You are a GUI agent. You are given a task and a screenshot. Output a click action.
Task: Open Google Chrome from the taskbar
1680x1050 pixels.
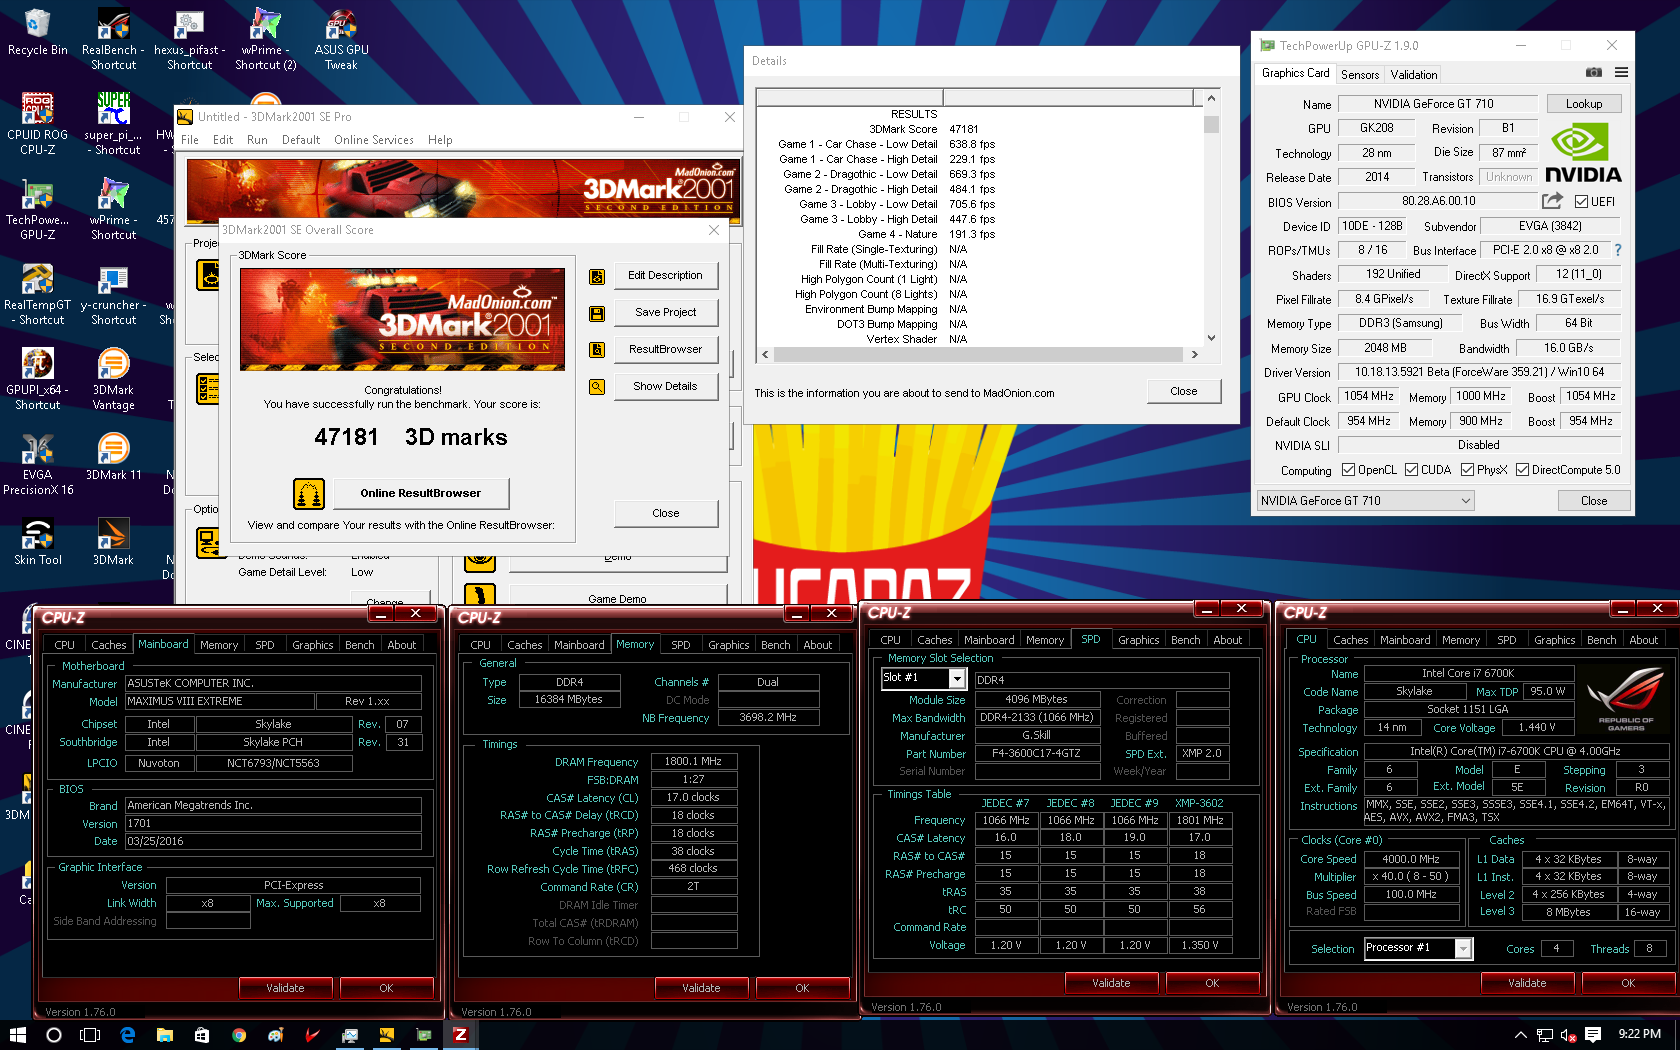239,1035
